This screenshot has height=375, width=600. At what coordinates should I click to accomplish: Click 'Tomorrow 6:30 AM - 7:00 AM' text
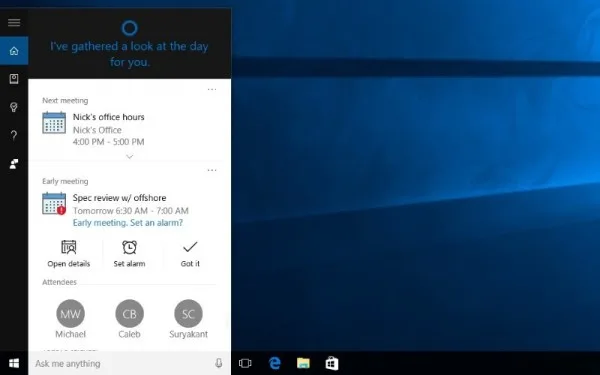(131, 211)
